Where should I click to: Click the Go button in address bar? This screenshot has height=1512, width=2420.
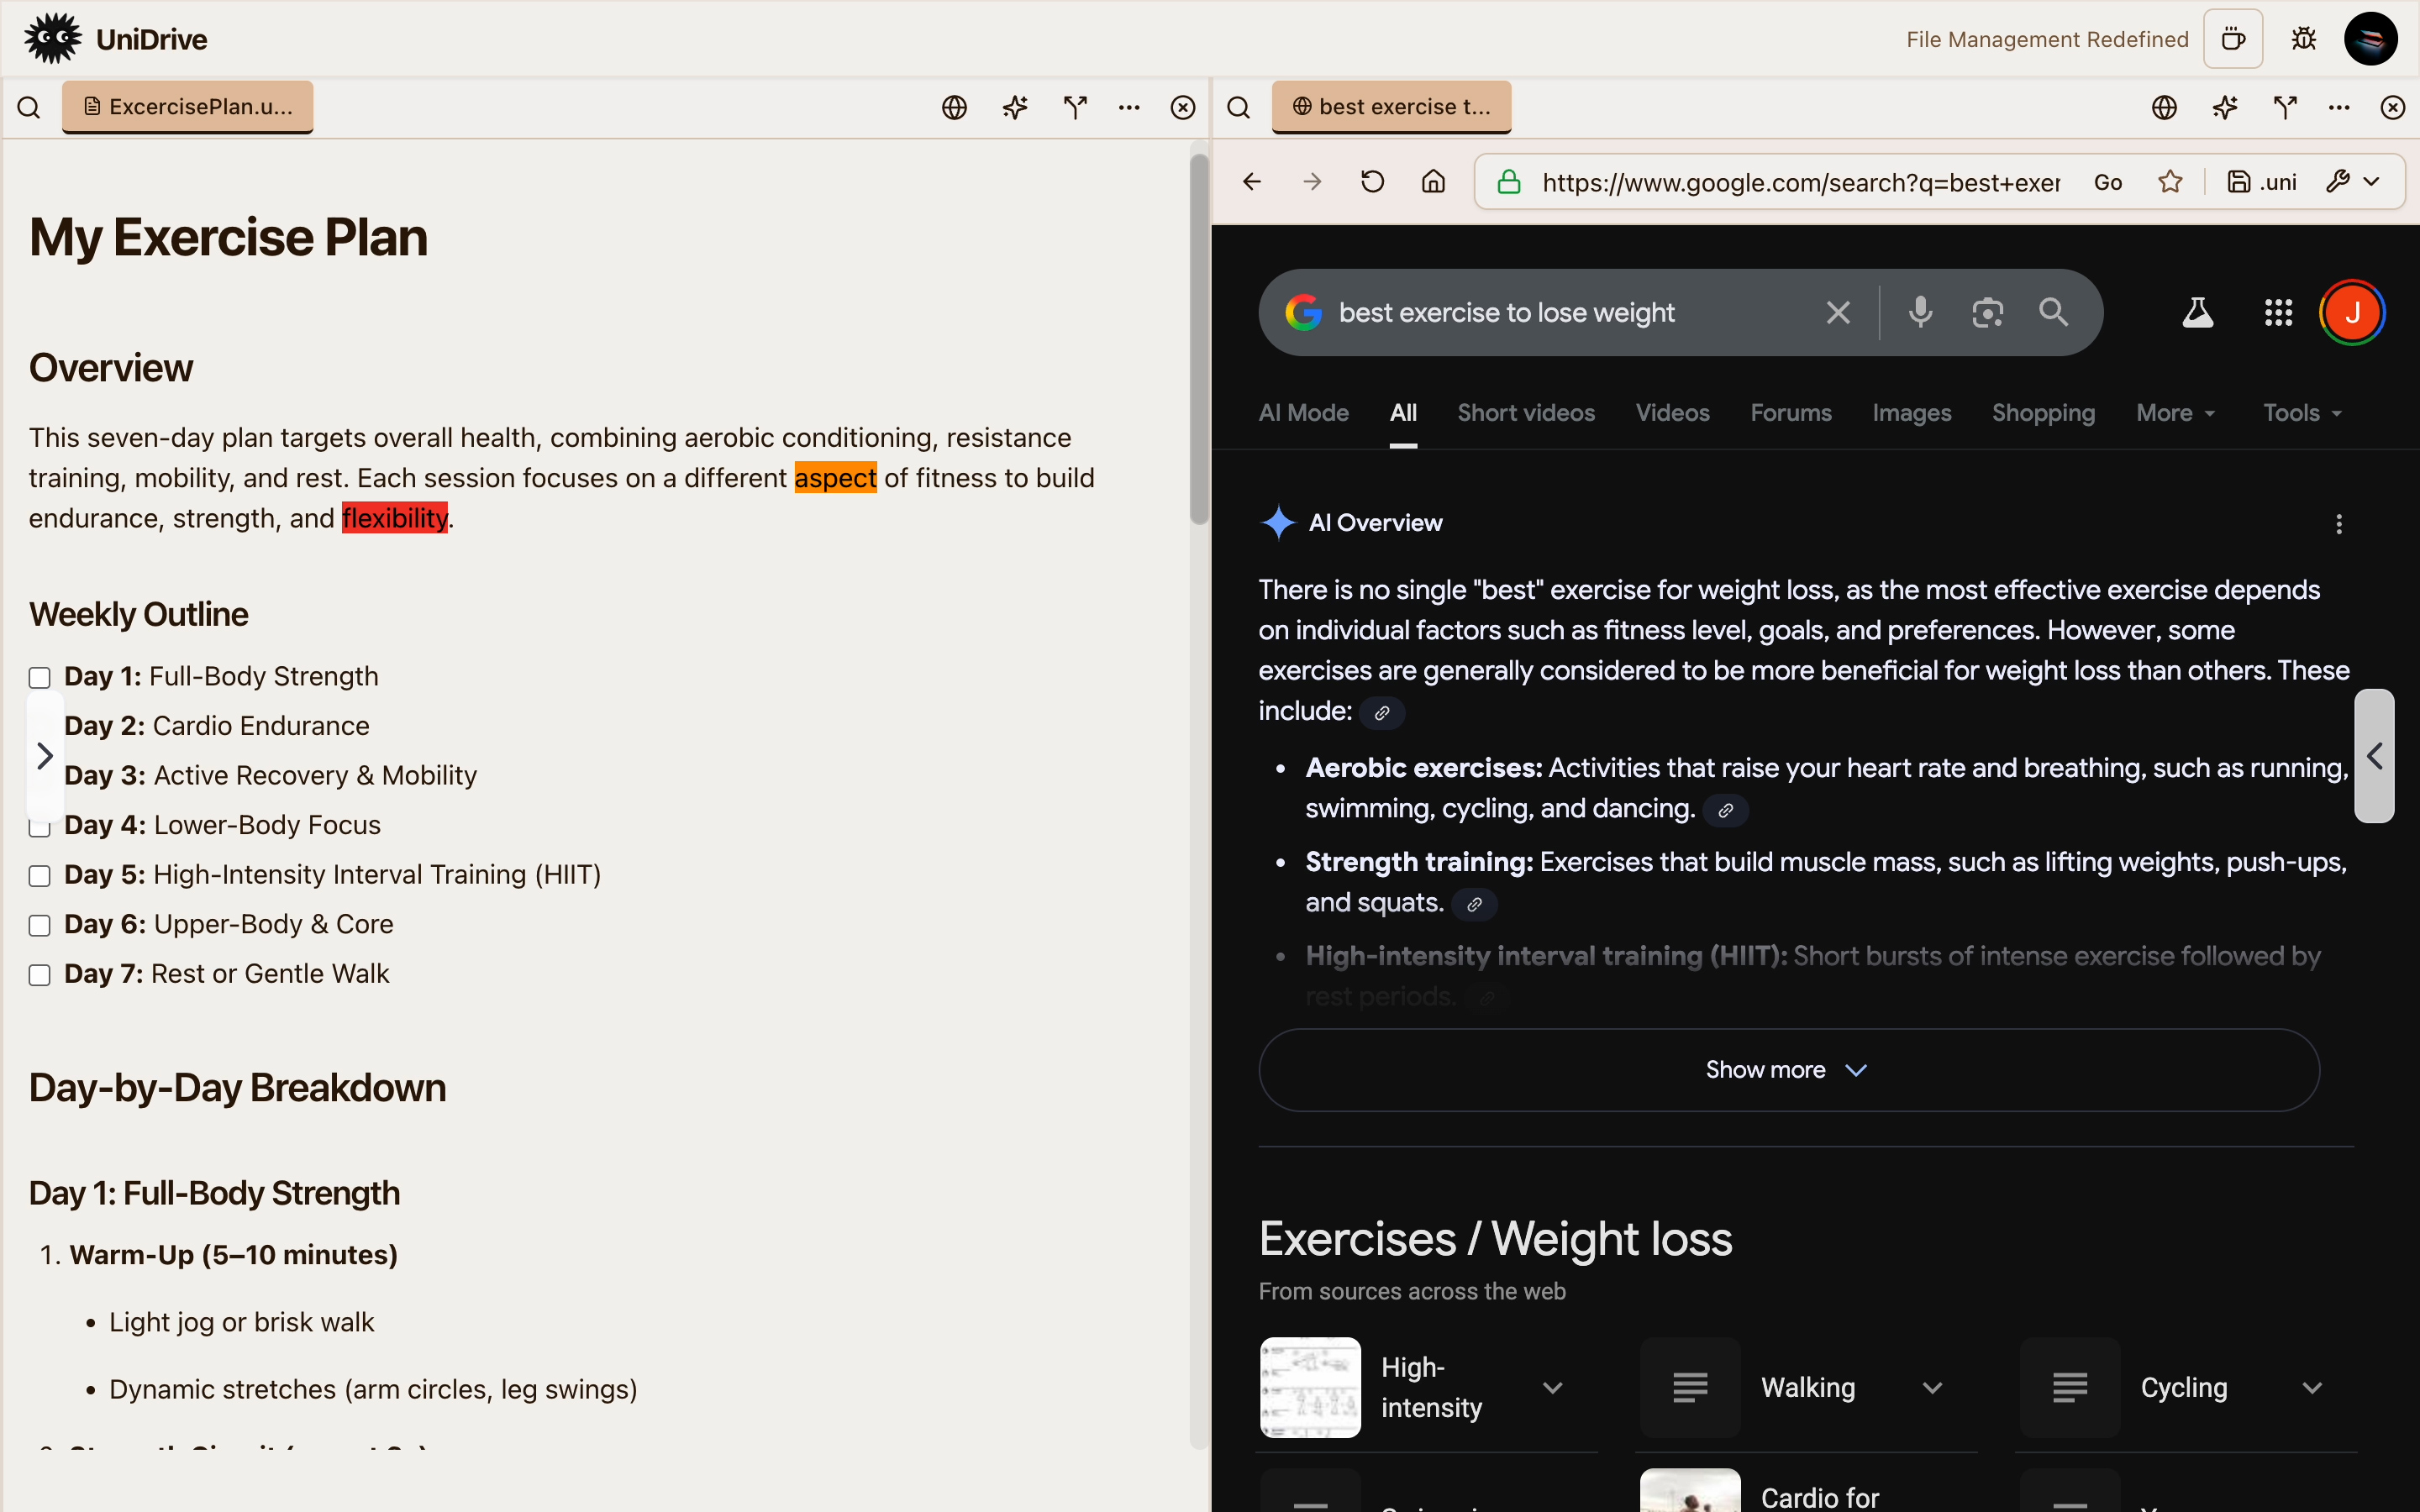(2107, 181)
